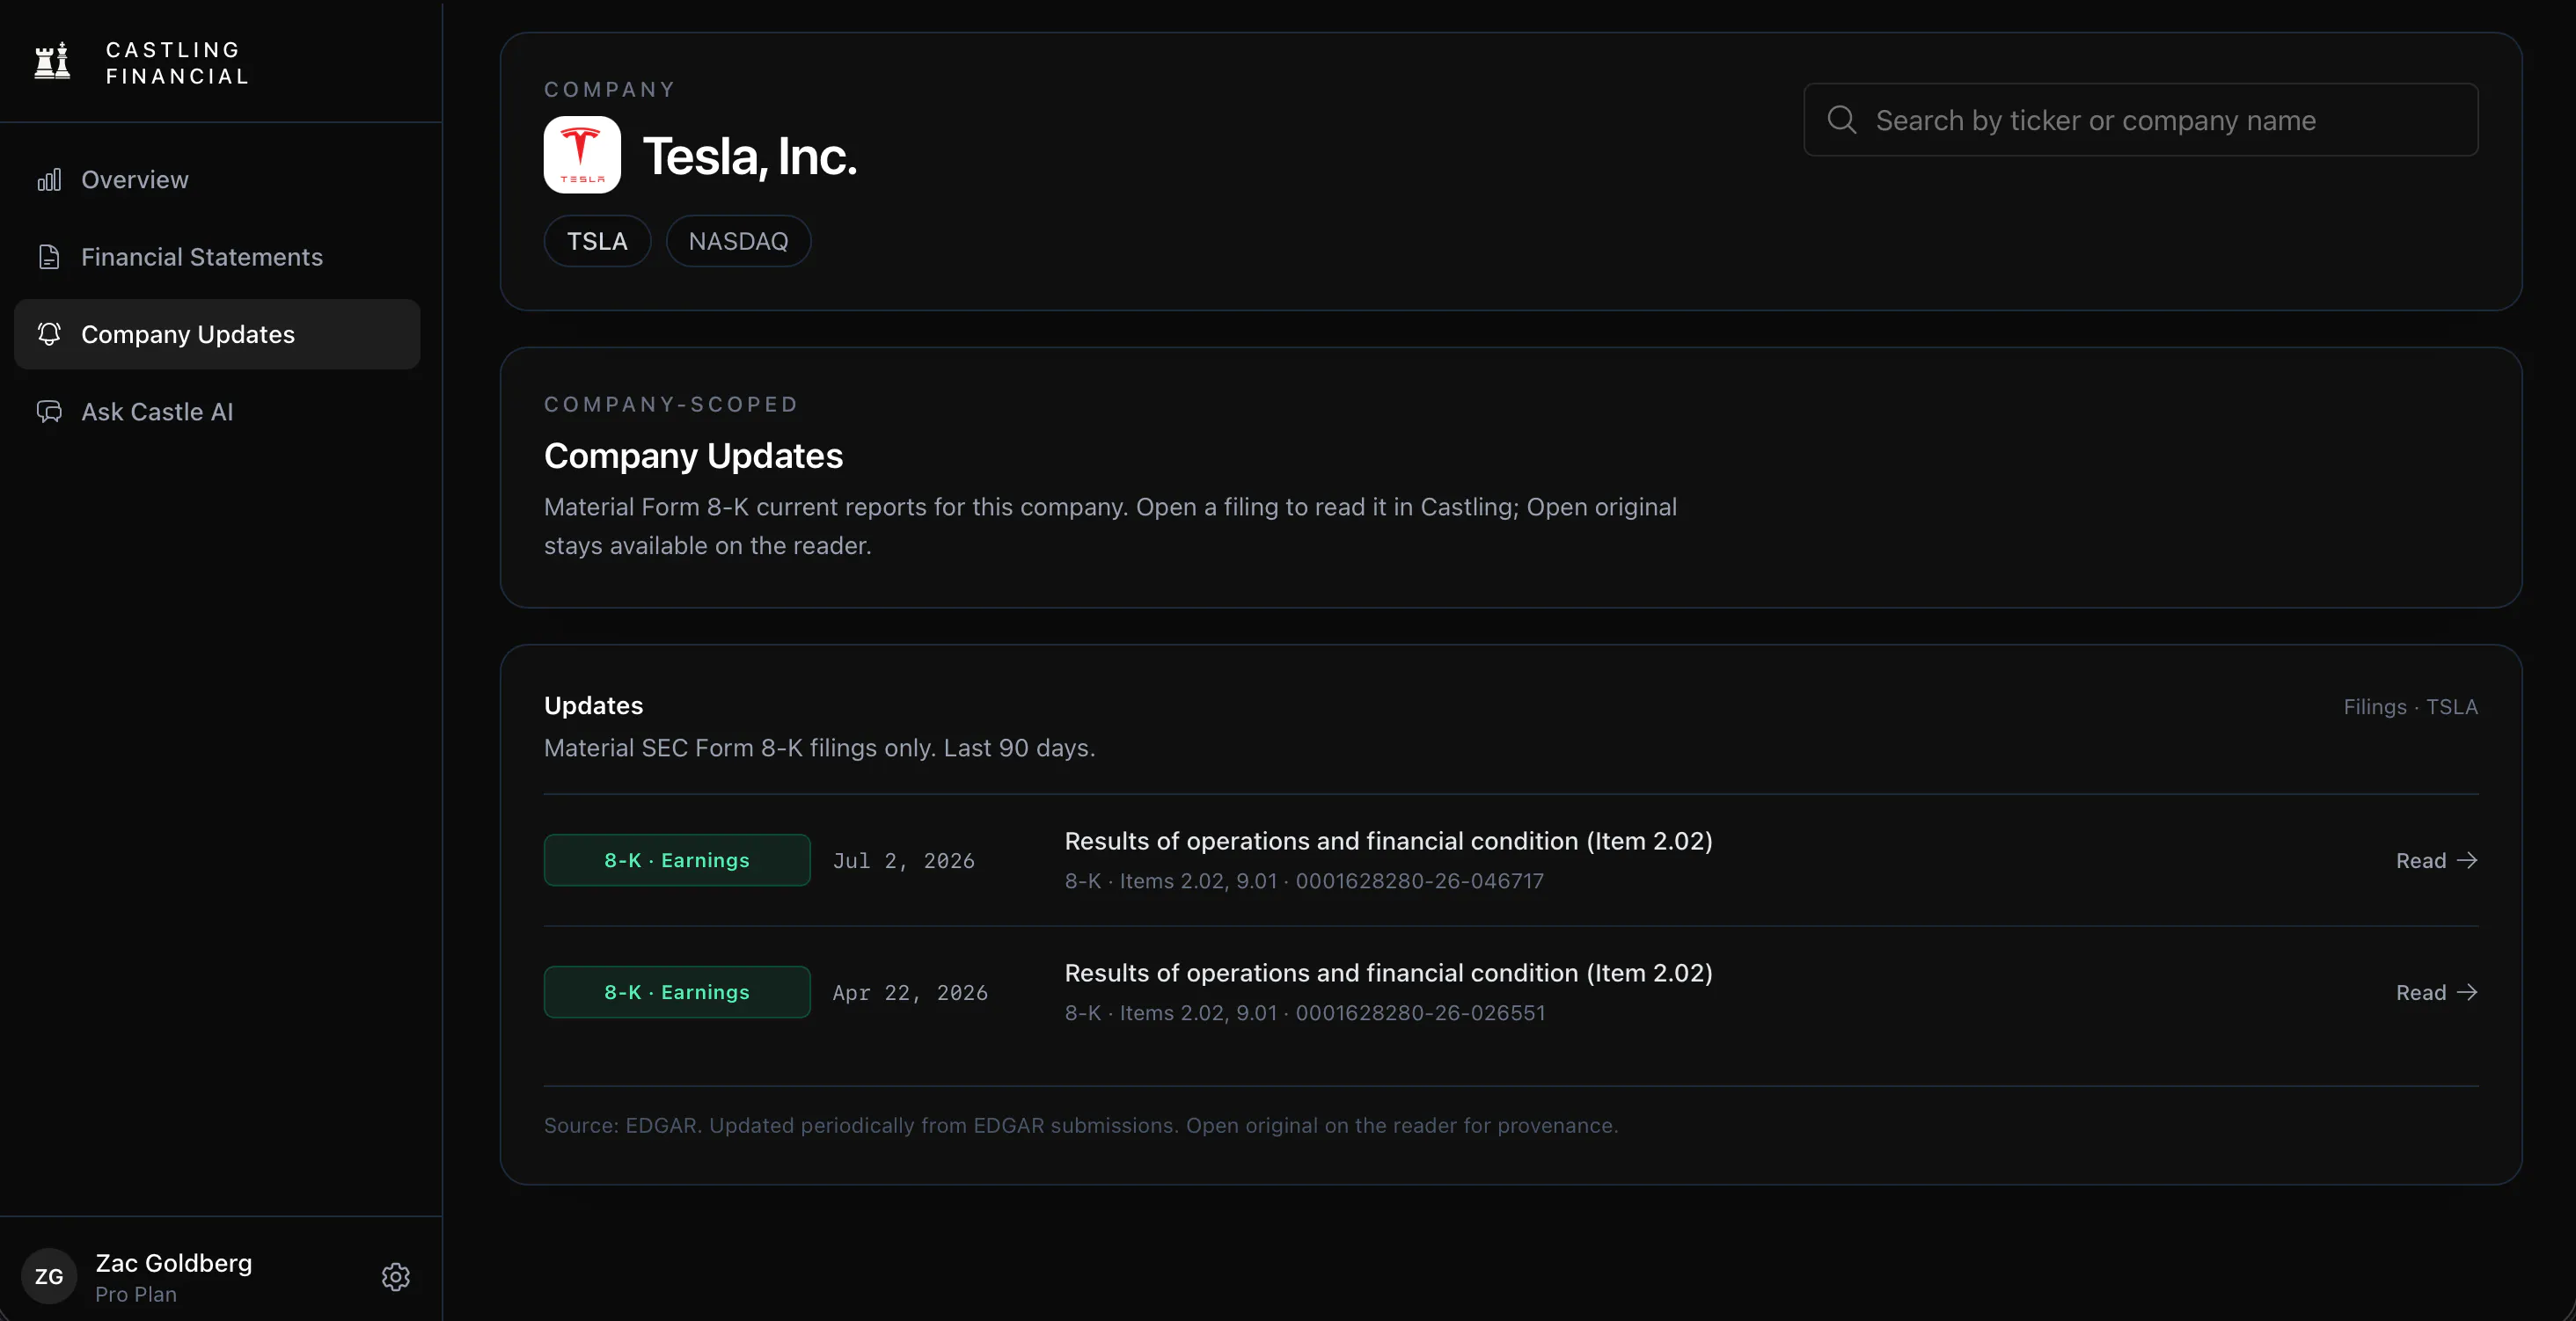The image size is (2576, 1321).
Task: Go to Financial Statements
Action: (217, 257)
